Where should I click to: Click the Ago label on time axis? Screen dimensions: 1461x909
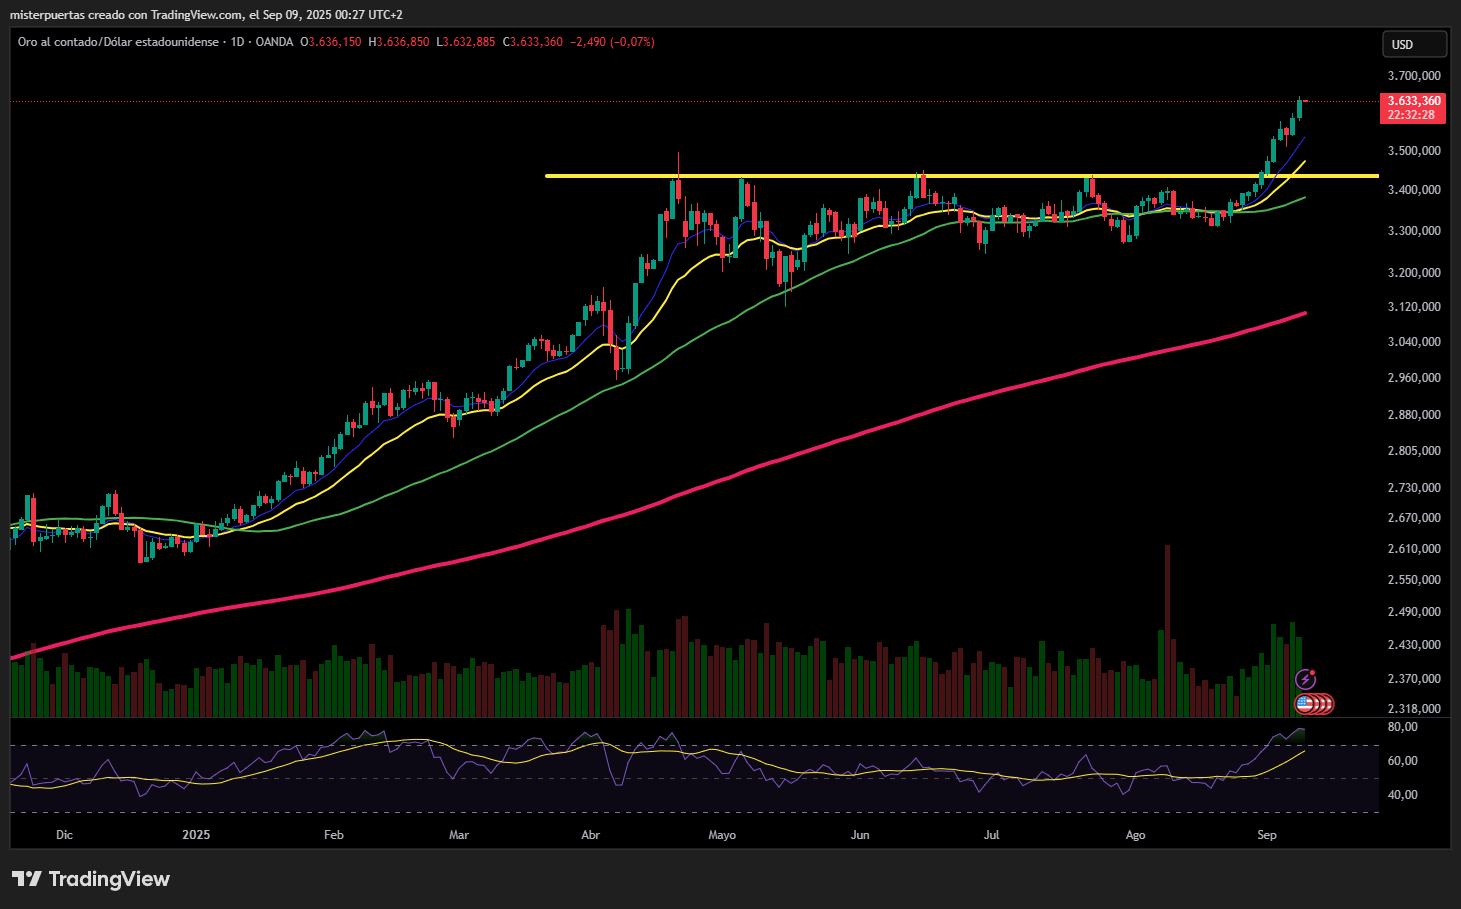point(1135,835)
